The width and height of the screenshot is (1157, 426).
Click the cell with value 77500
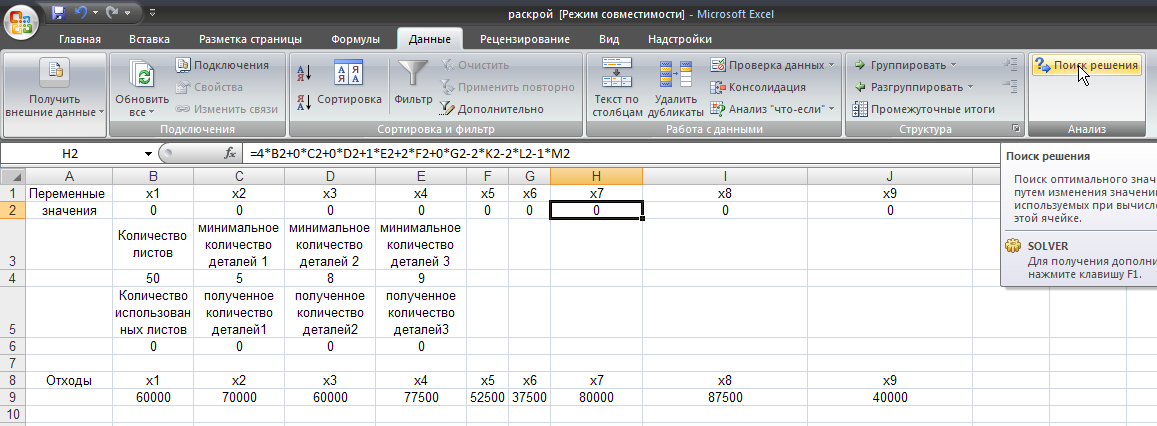tap(421, 397)
